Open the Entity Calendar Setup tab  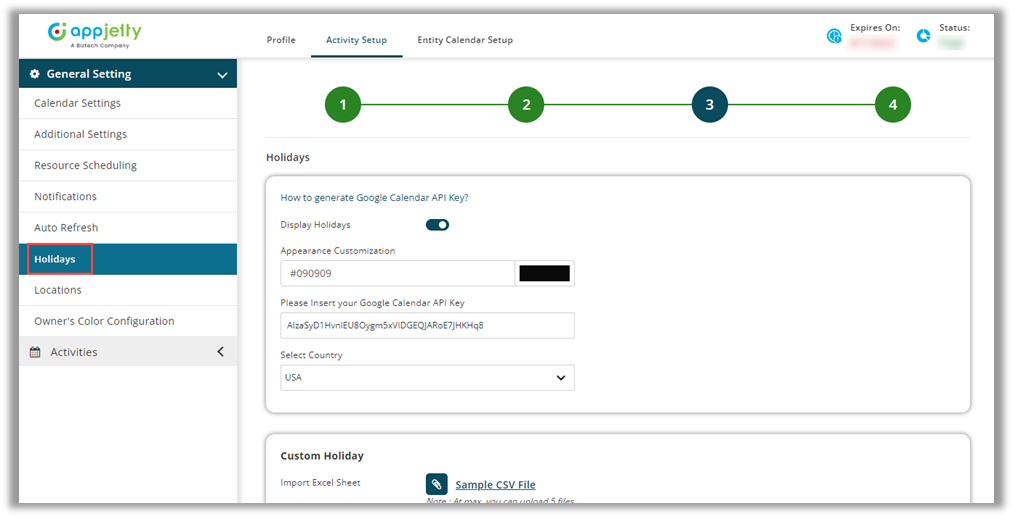pyautogui.click(x=464, y=40)
